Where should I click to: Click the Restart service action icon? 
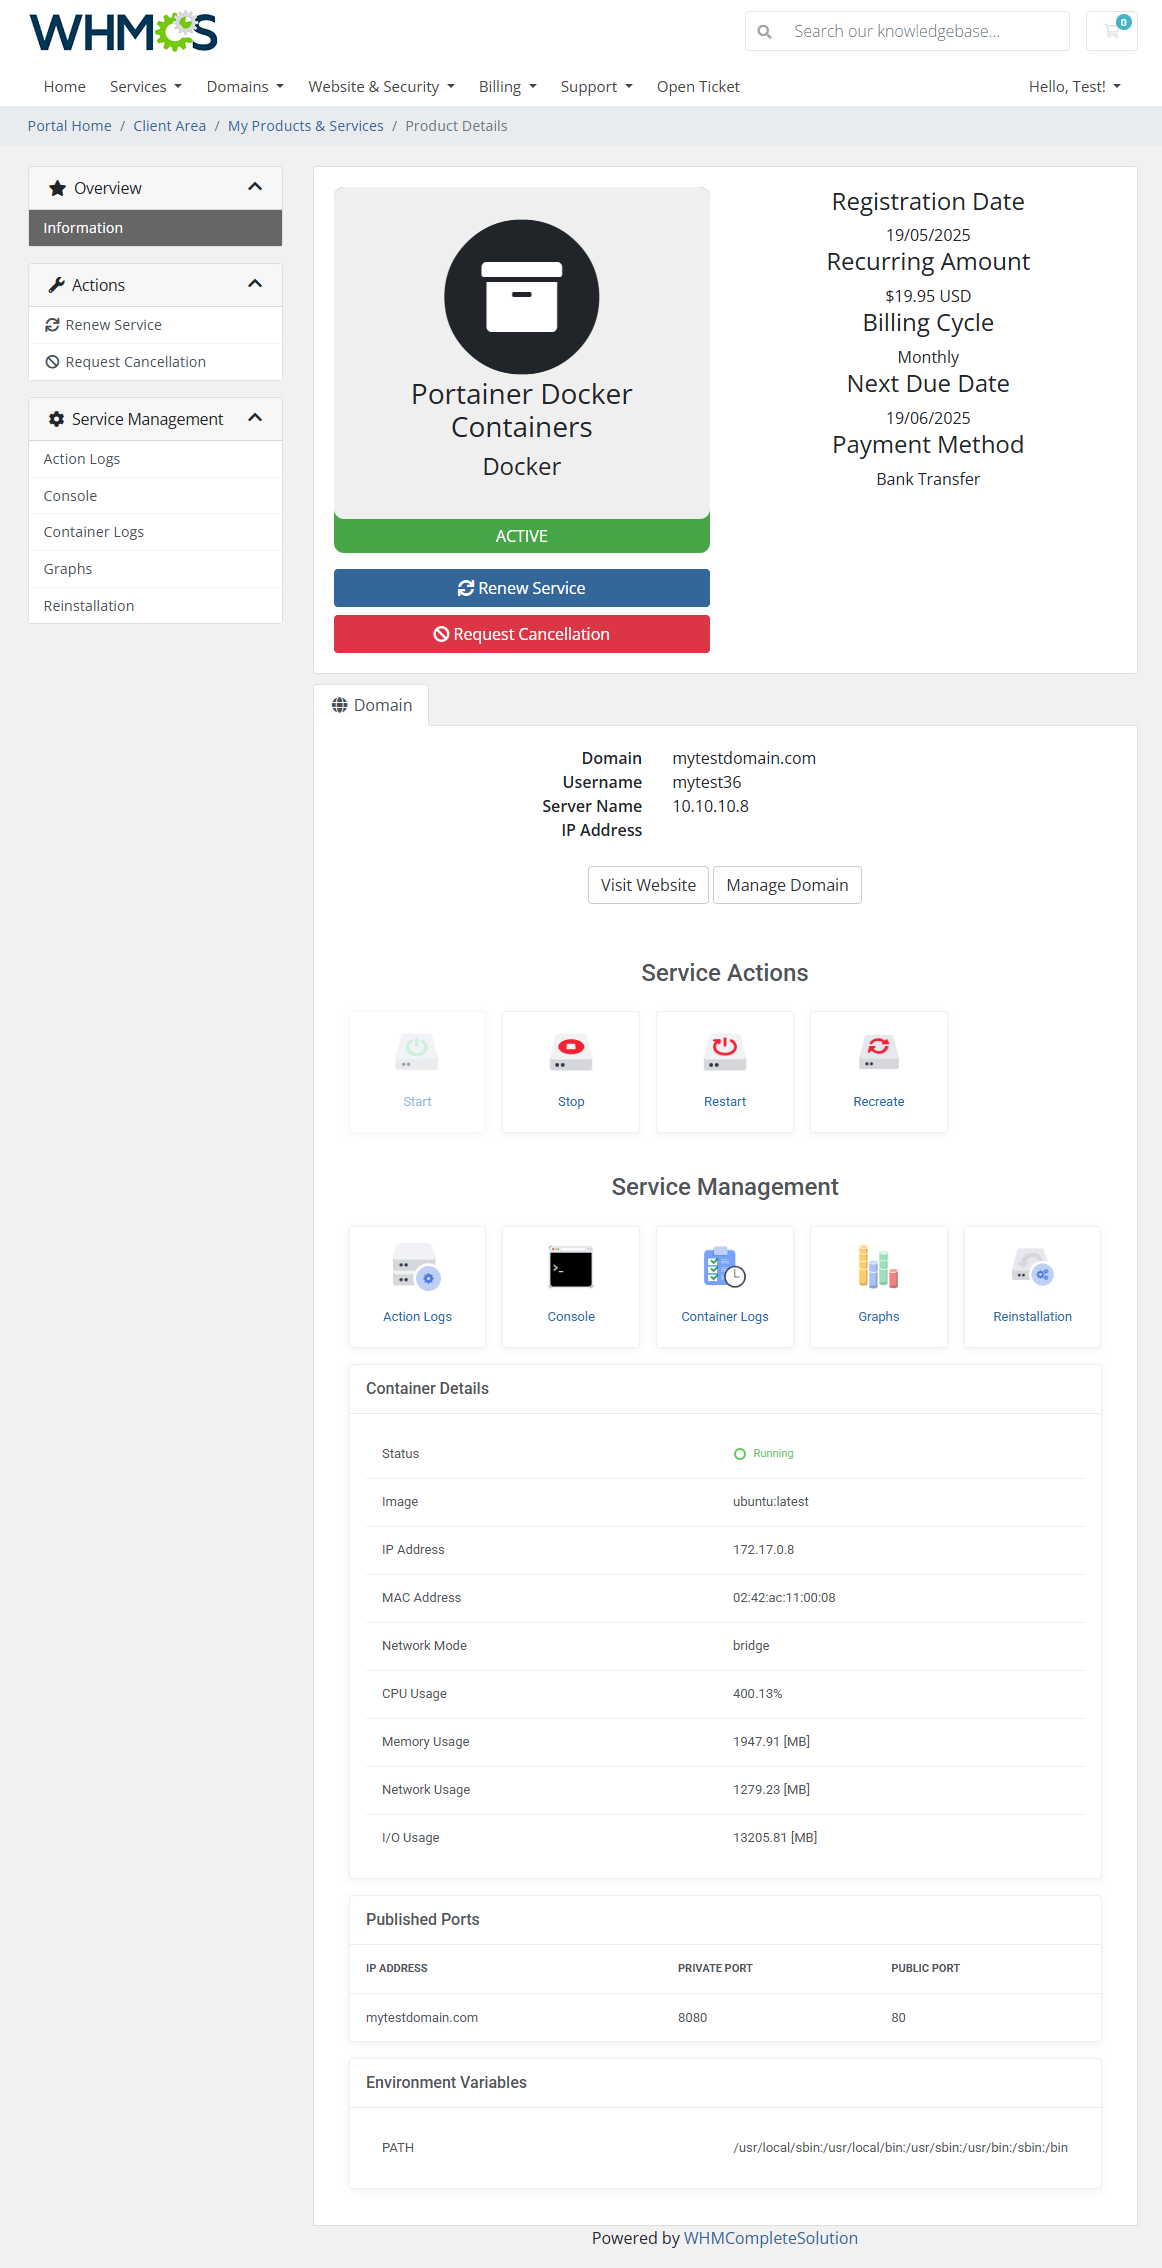tap(724, 1053)
